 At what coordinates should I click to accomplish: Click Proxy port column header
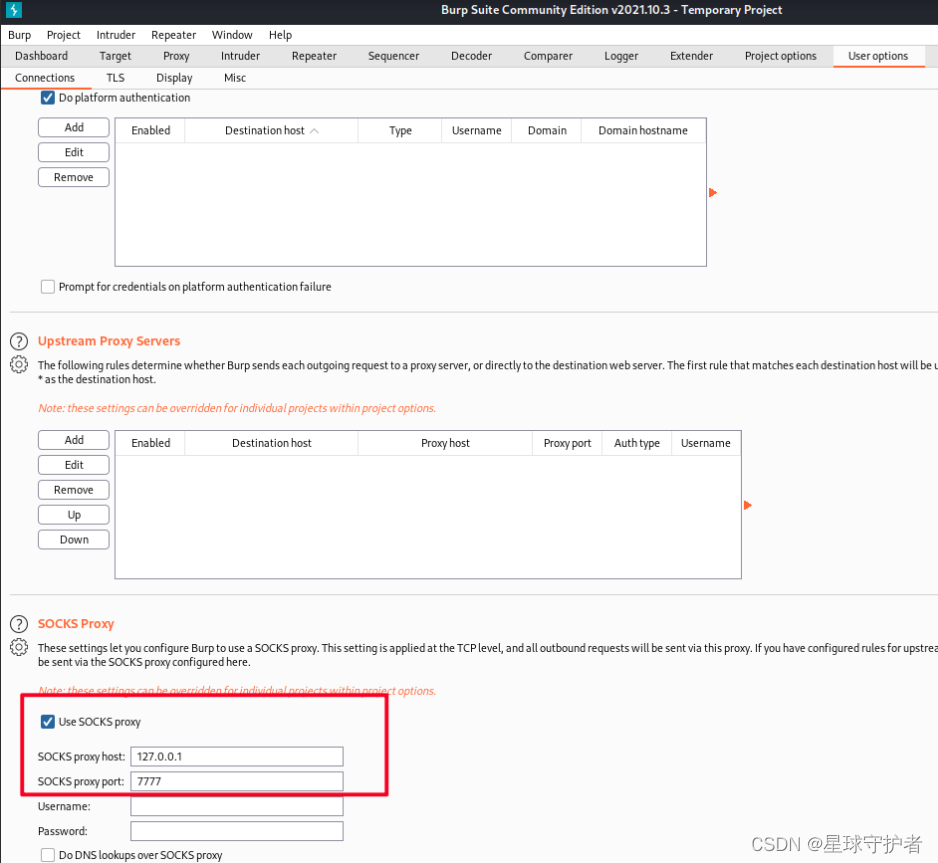click(x=567, y=443)
